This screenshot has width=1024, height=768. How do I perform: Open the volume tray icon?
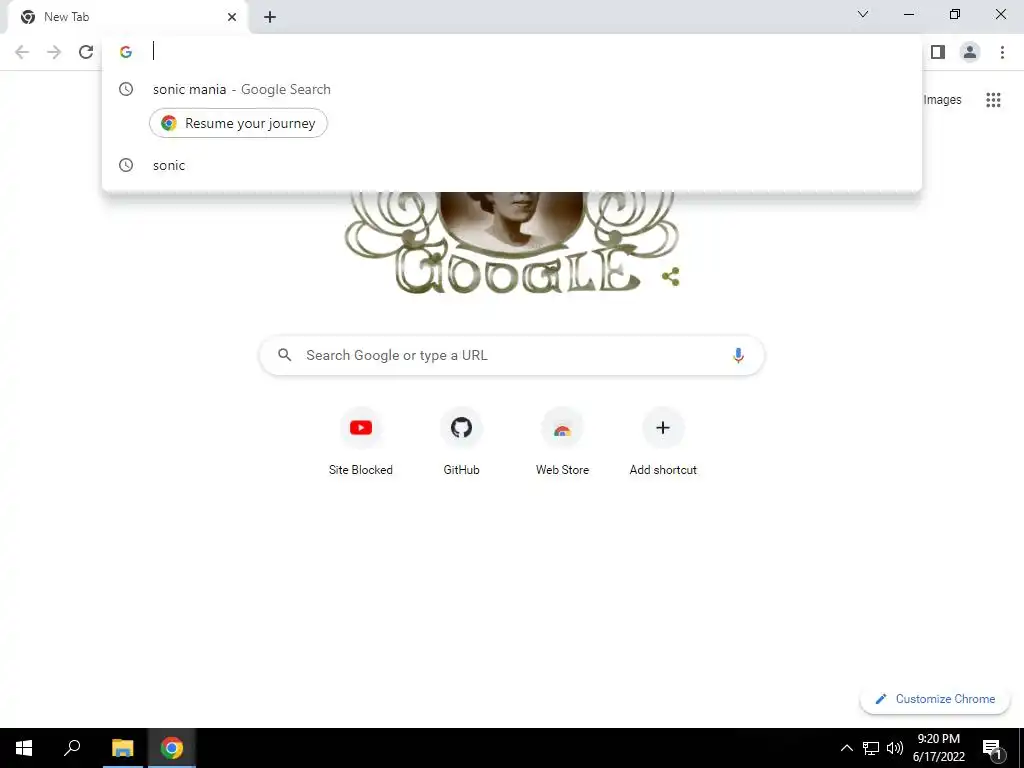click(x=895, y=748)
